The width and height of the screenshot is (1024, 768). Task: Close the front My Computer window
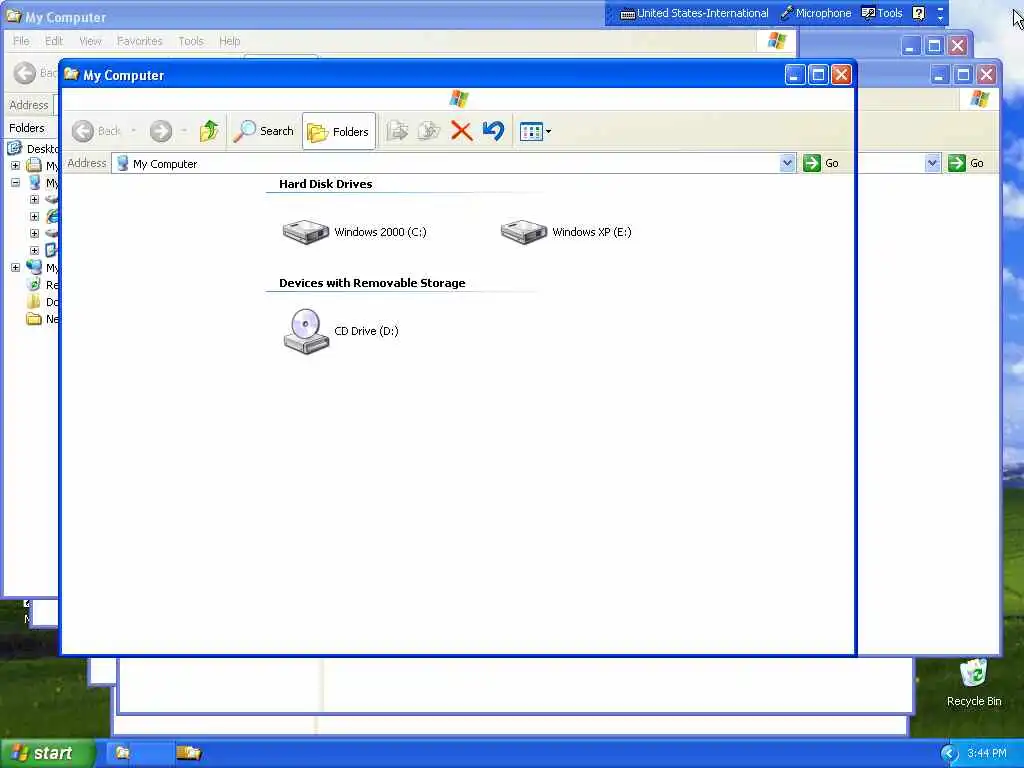point(841,75)
